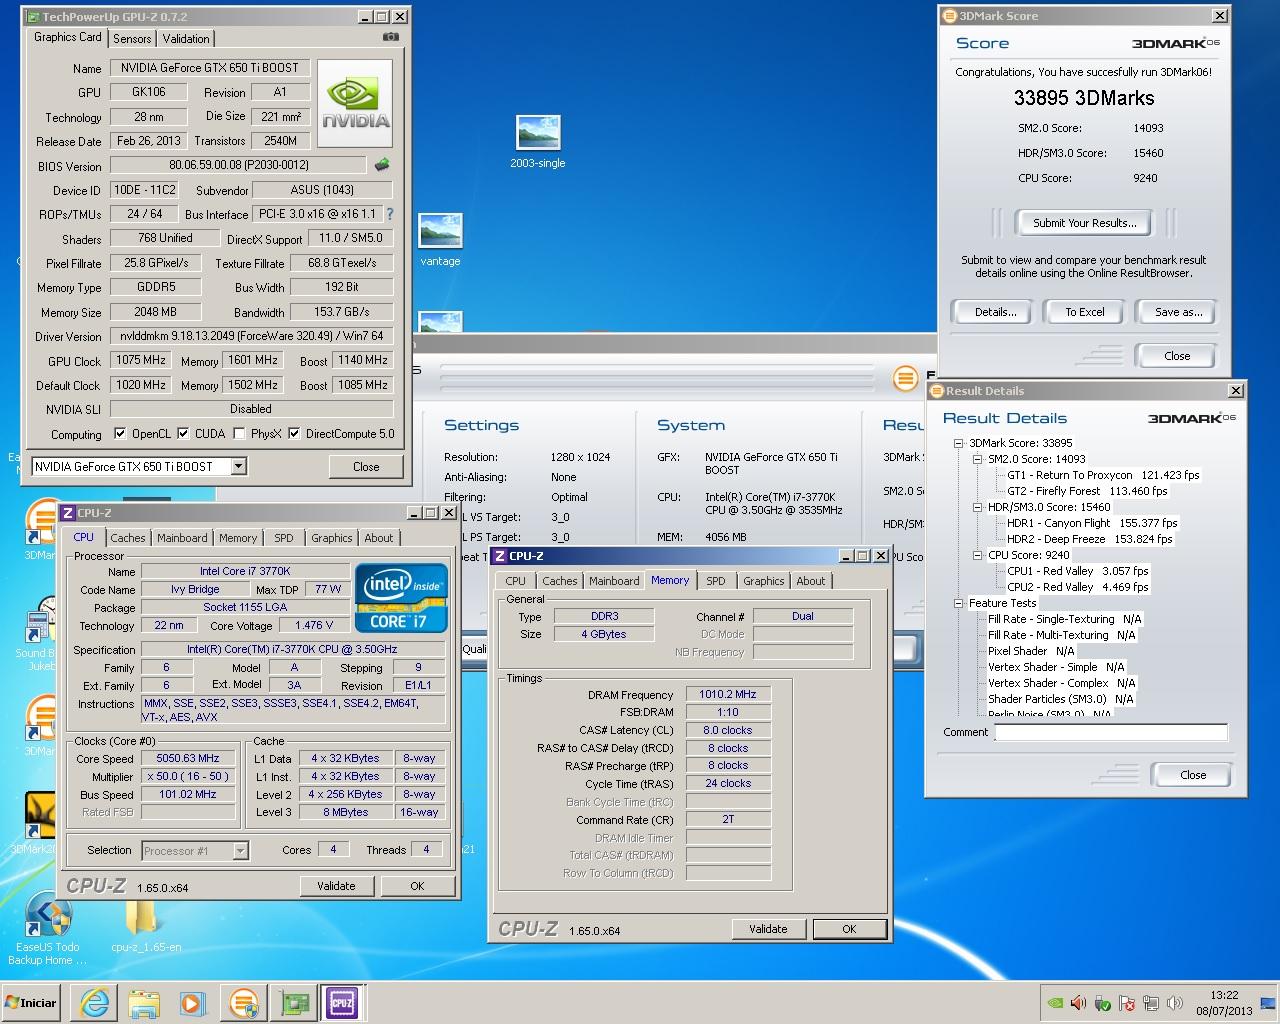Viewport: 1280px width, 1024px height.
Task: Click the orange round icon in 3DMark window
Action: coord(905,378)
